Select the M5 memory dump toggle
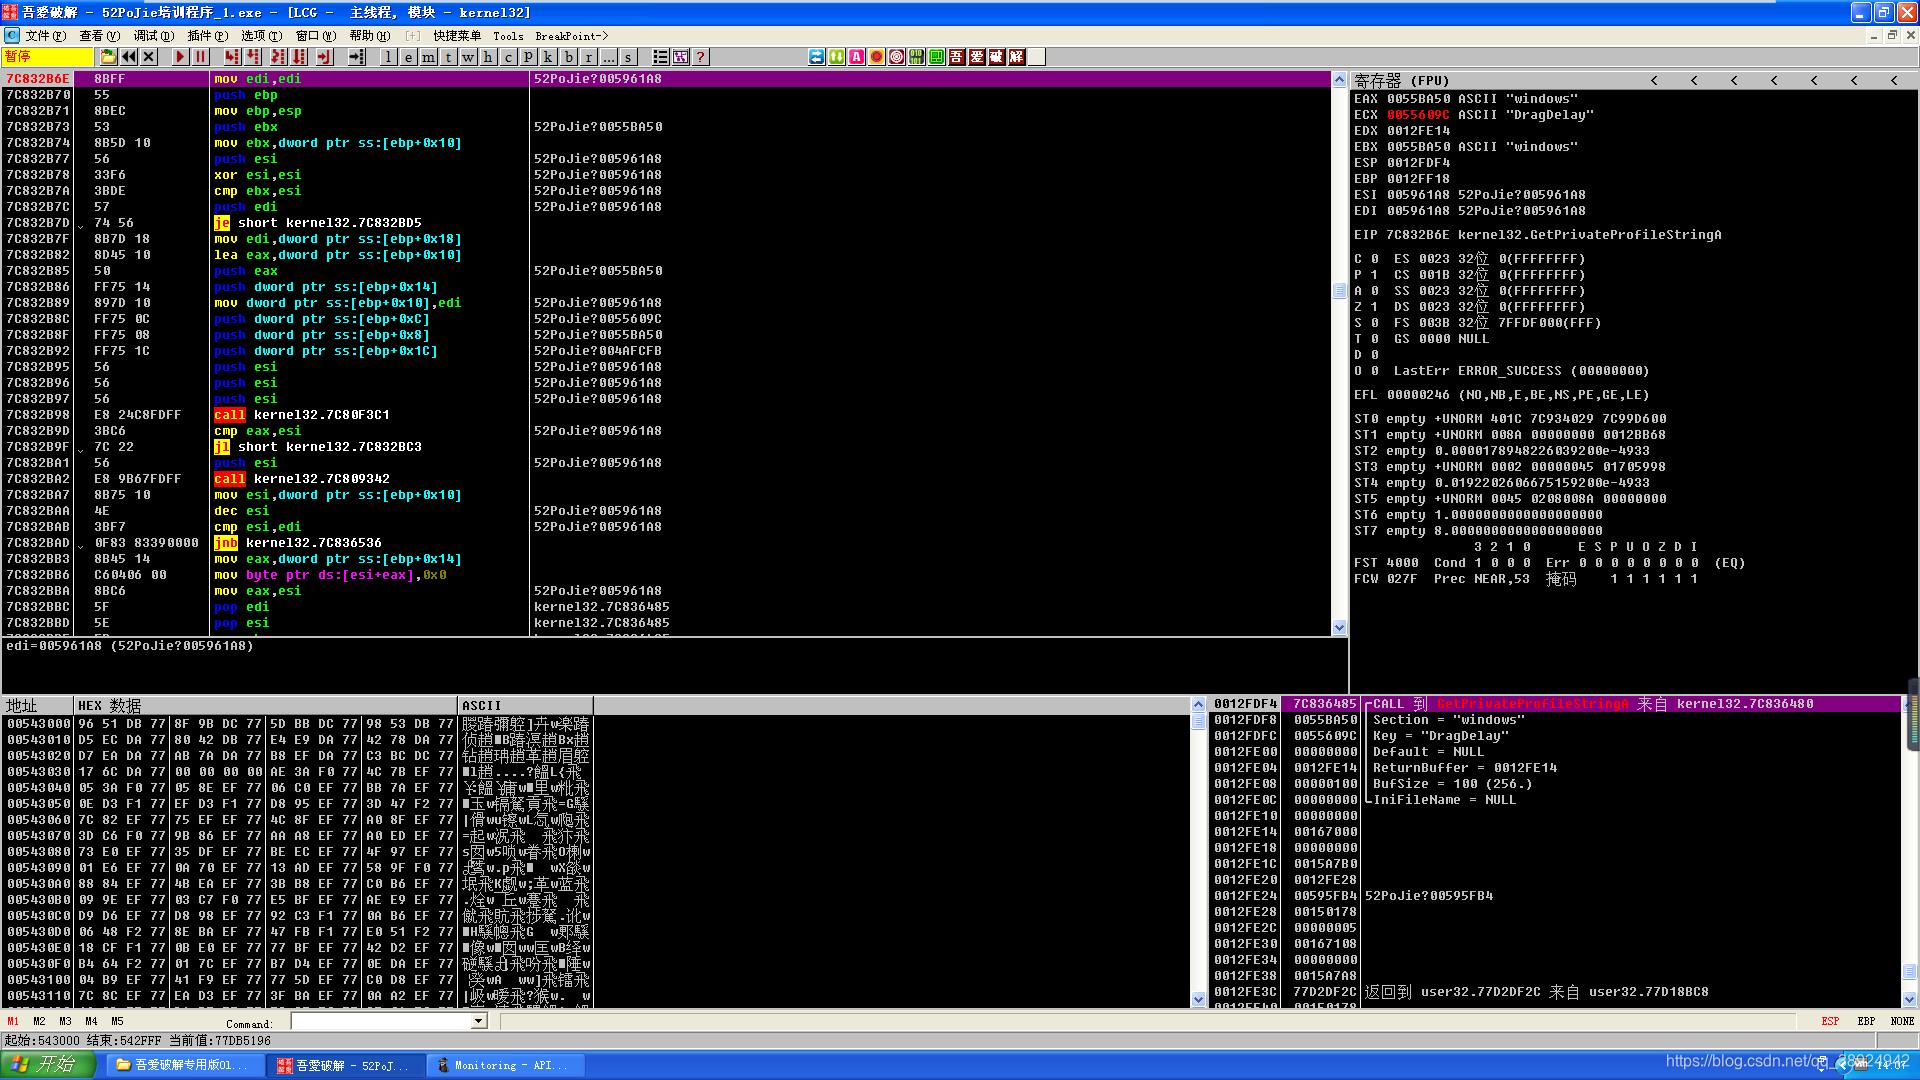1920x1080 pixels. (x=117, y=1021)
